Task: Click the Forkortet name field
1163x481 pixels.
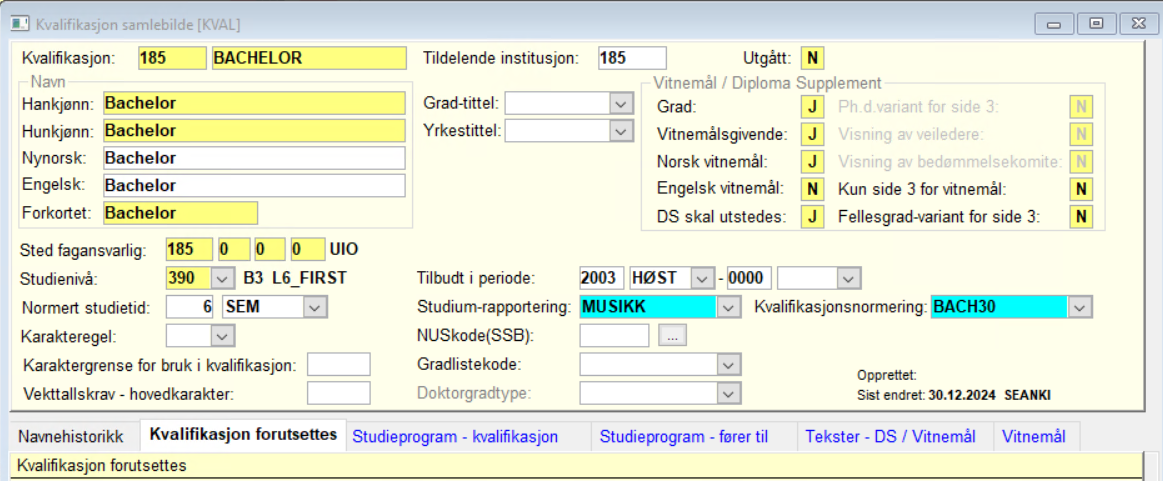Action: pos(180,213)
